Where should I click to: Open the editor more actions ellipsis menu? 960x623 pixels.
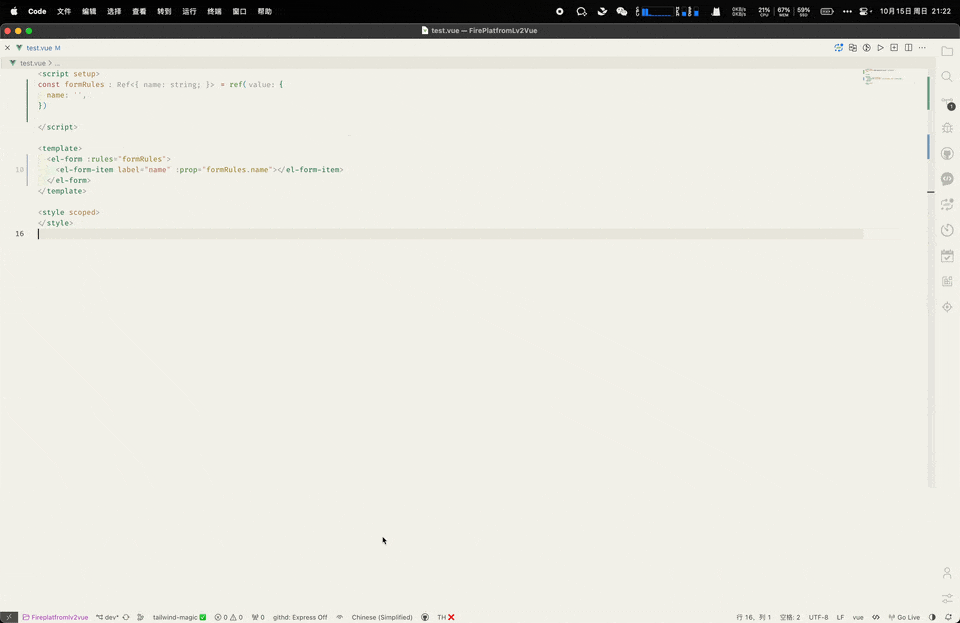(922, 47)
